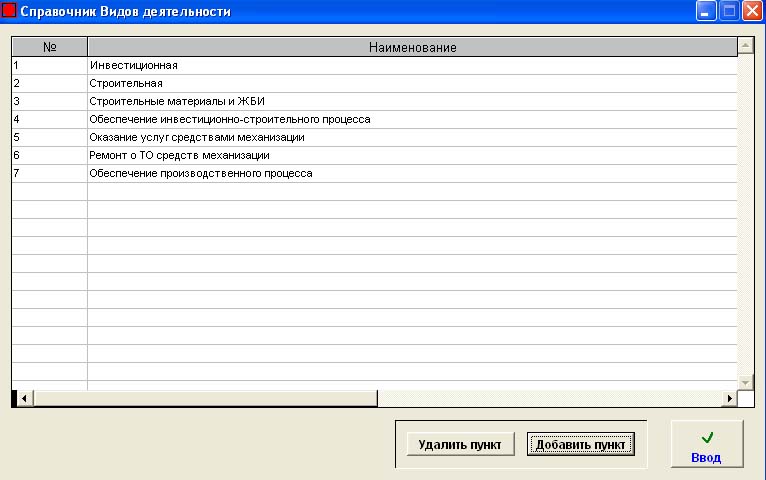Select the Строительная row

(374, 83)
